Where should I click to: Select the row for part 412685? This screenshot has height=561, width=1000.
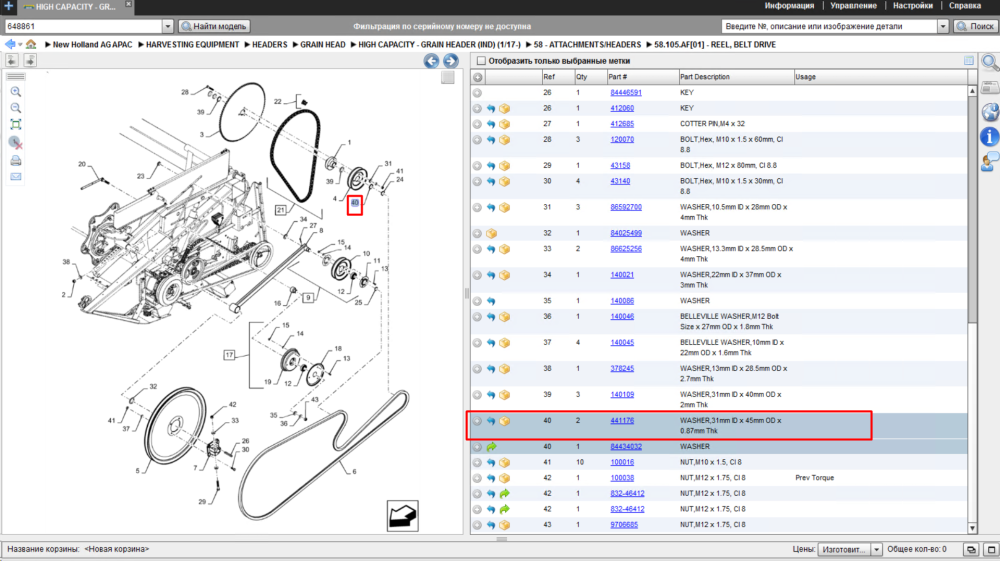click(x=719, y=124)
